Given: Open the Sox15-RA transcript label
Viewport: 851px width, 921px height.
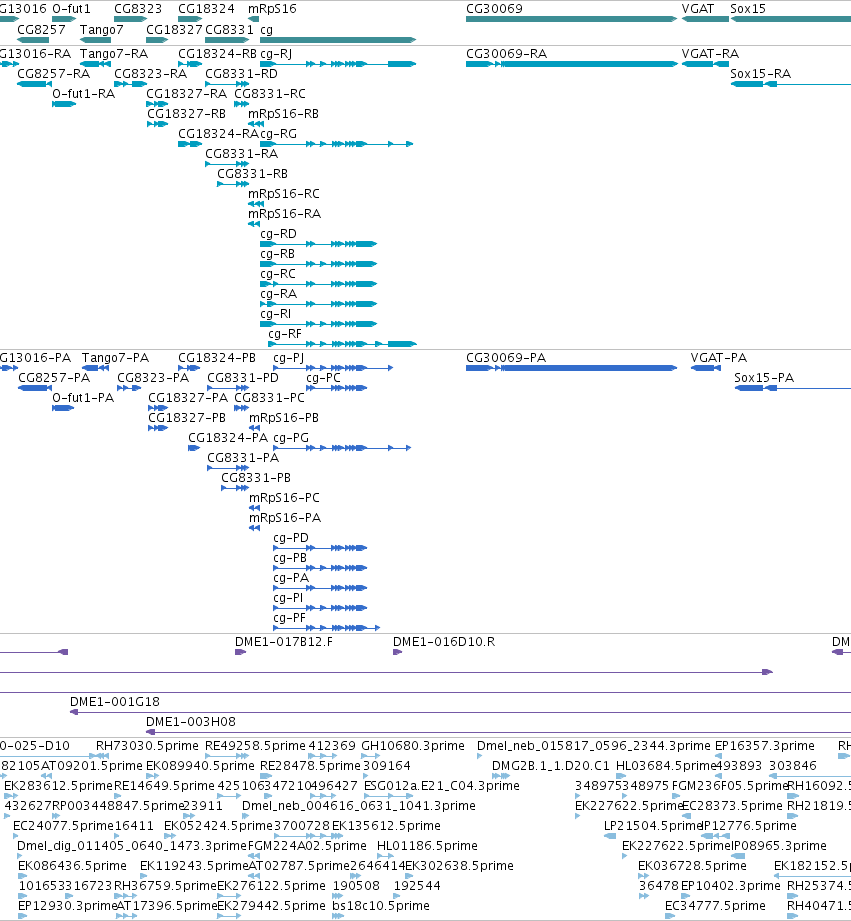Looking at the screenshot, I should tap(761, 74).
